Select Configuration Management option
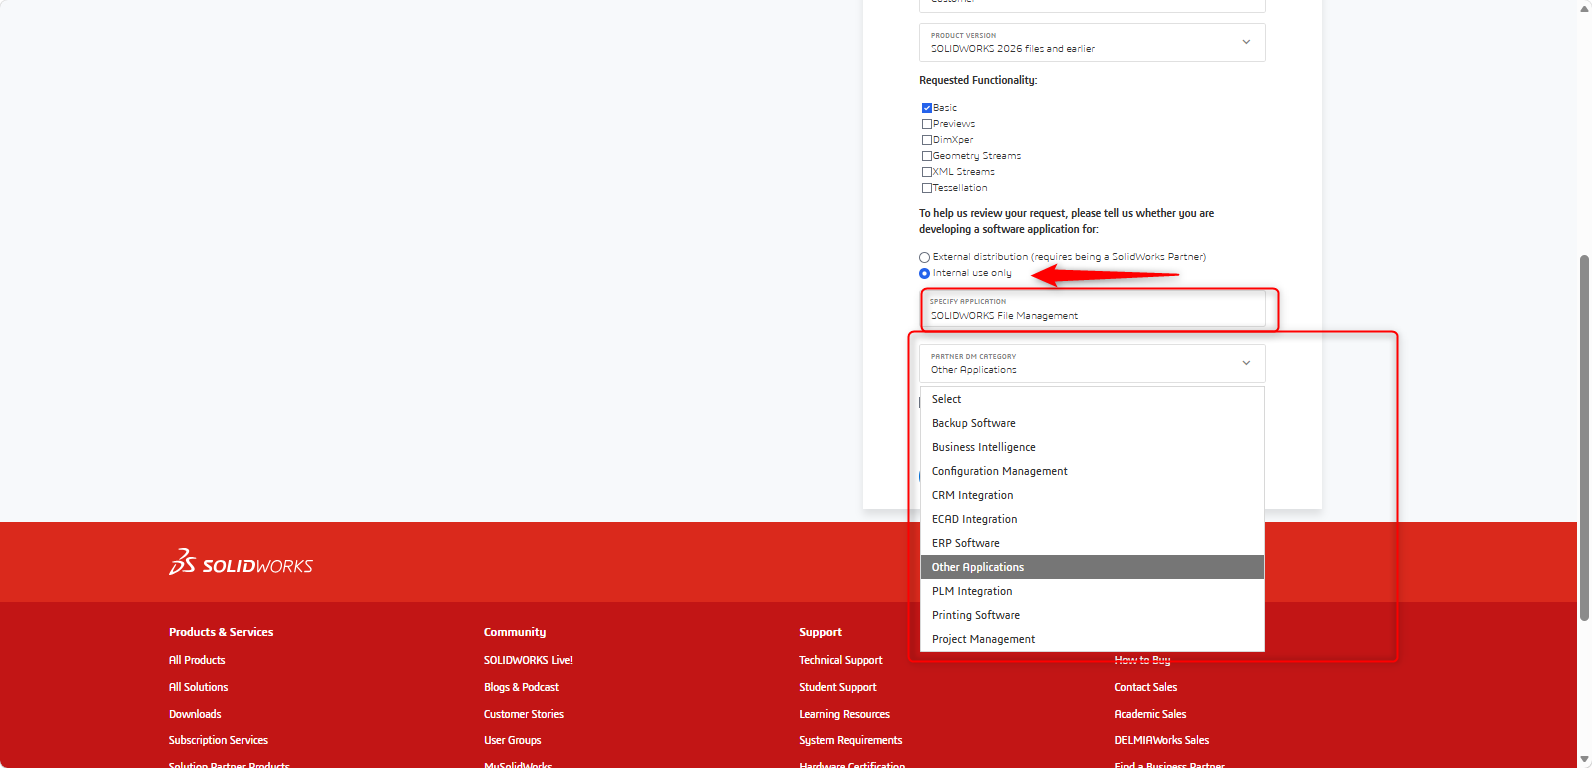This screenshot has width=1592, height=768. (1092, 471)
